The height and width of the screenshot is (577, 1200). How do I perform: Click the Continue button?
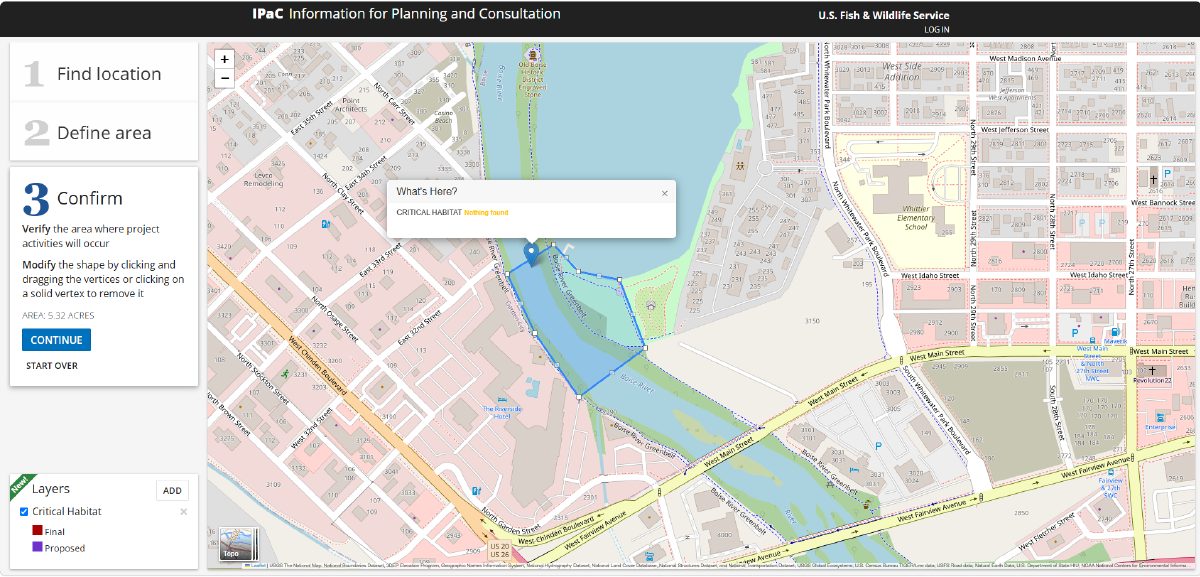tap(56, 340)
